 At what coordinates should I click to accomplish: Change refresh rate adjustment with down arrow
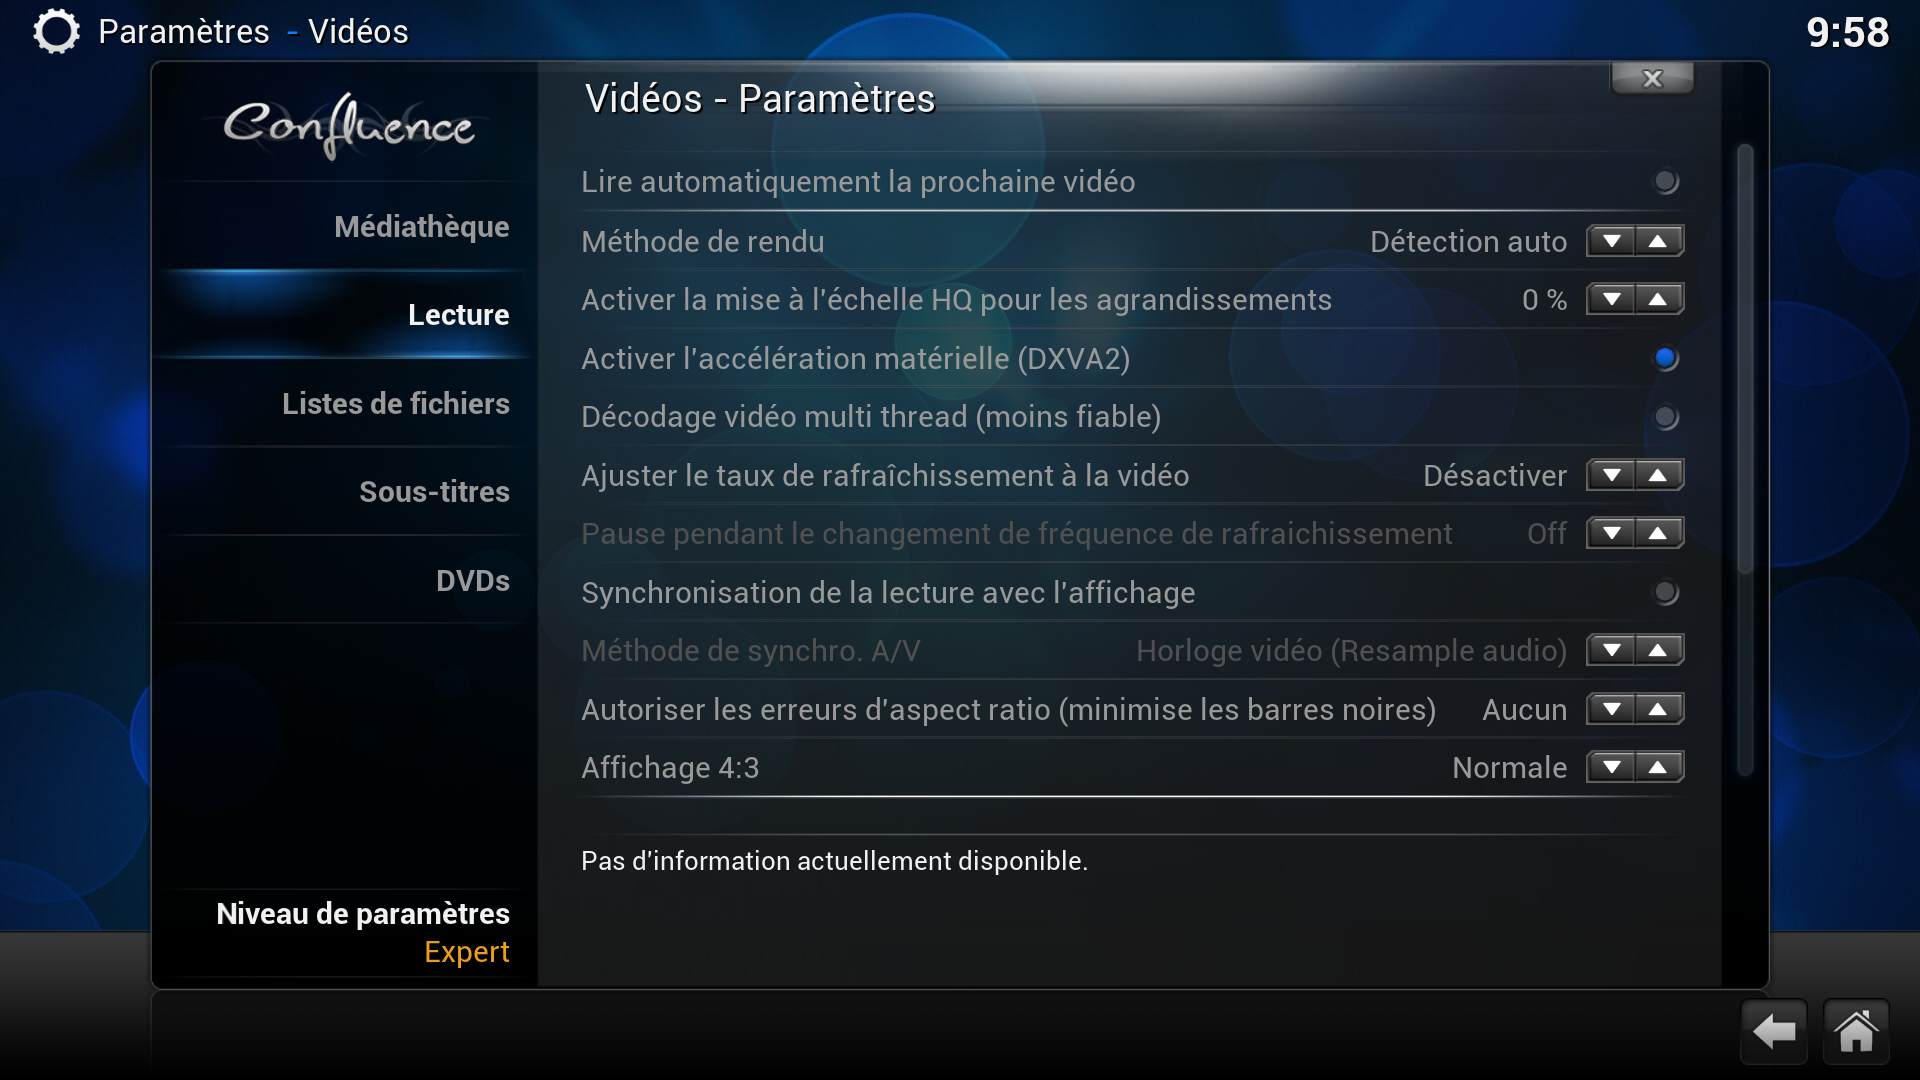1611,475
